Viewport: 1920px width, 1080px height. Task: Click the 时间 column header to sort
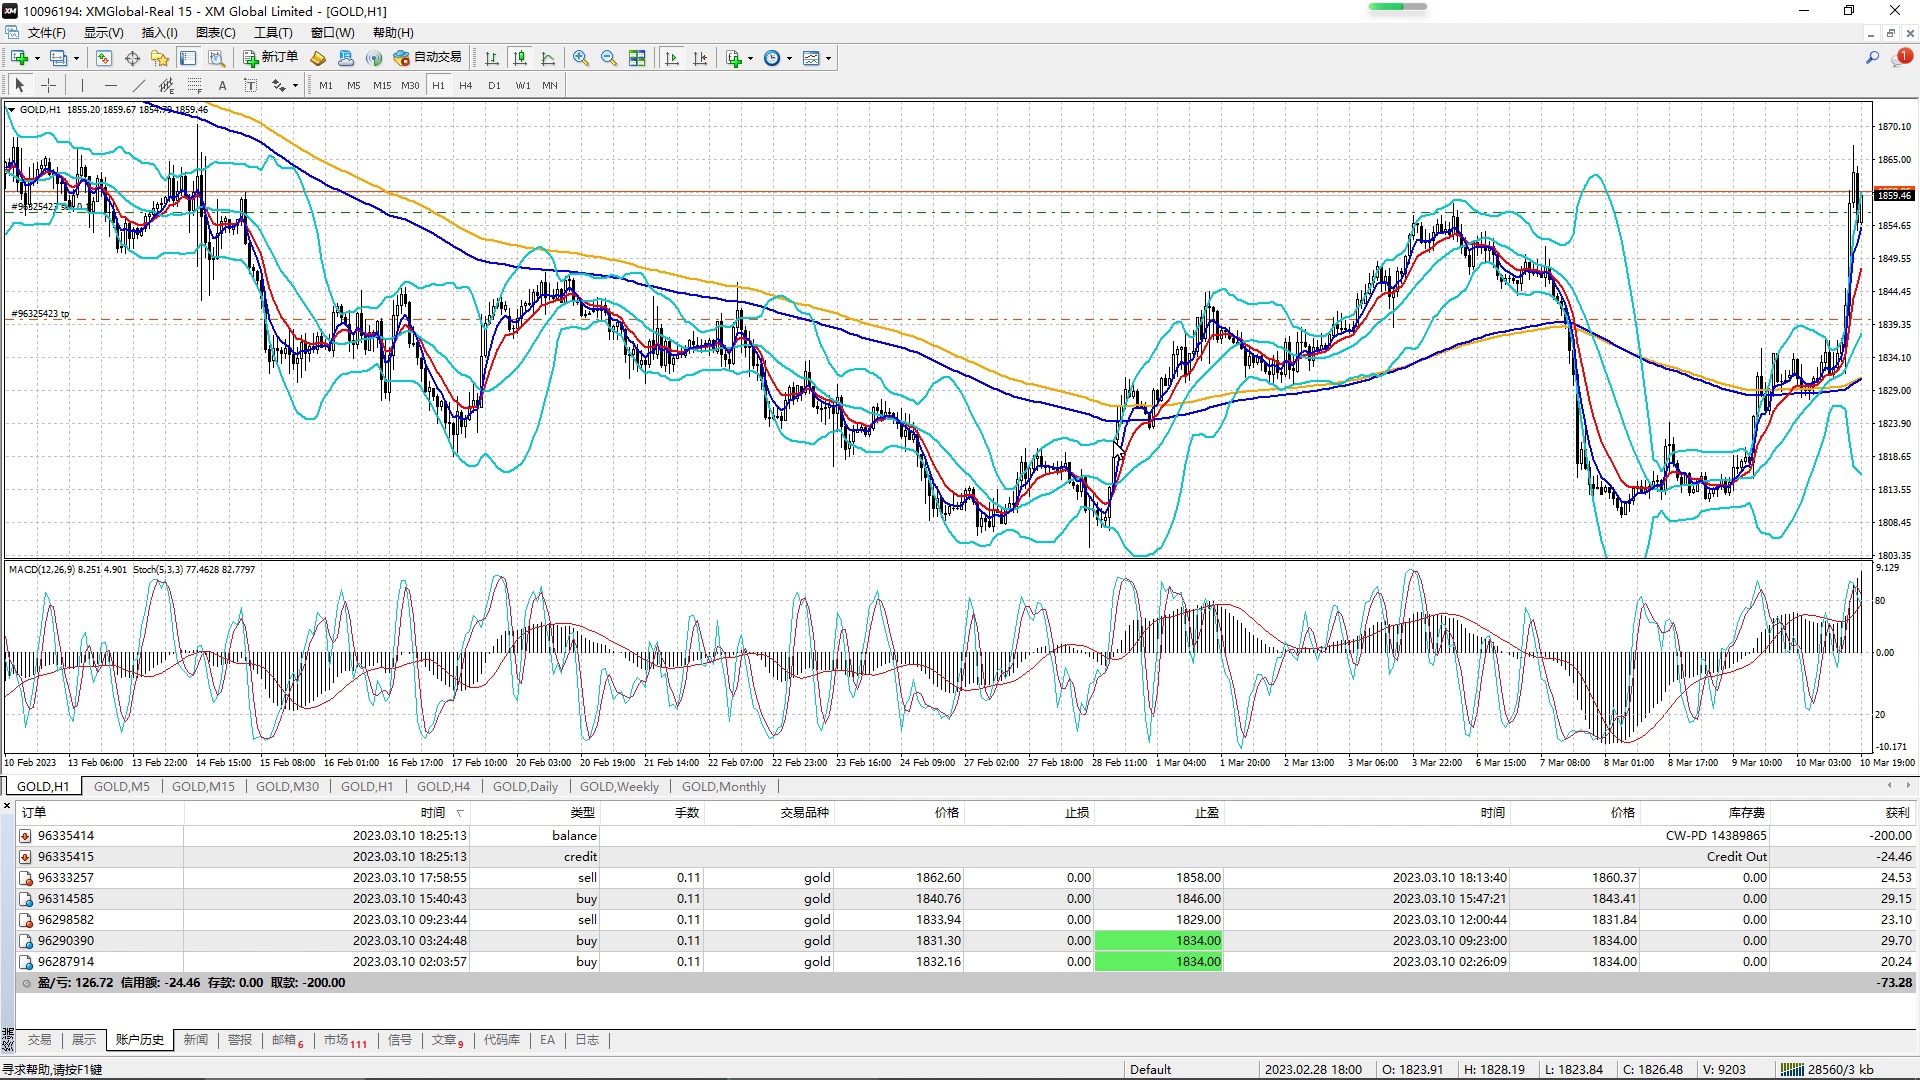click(x=432, y=813)
